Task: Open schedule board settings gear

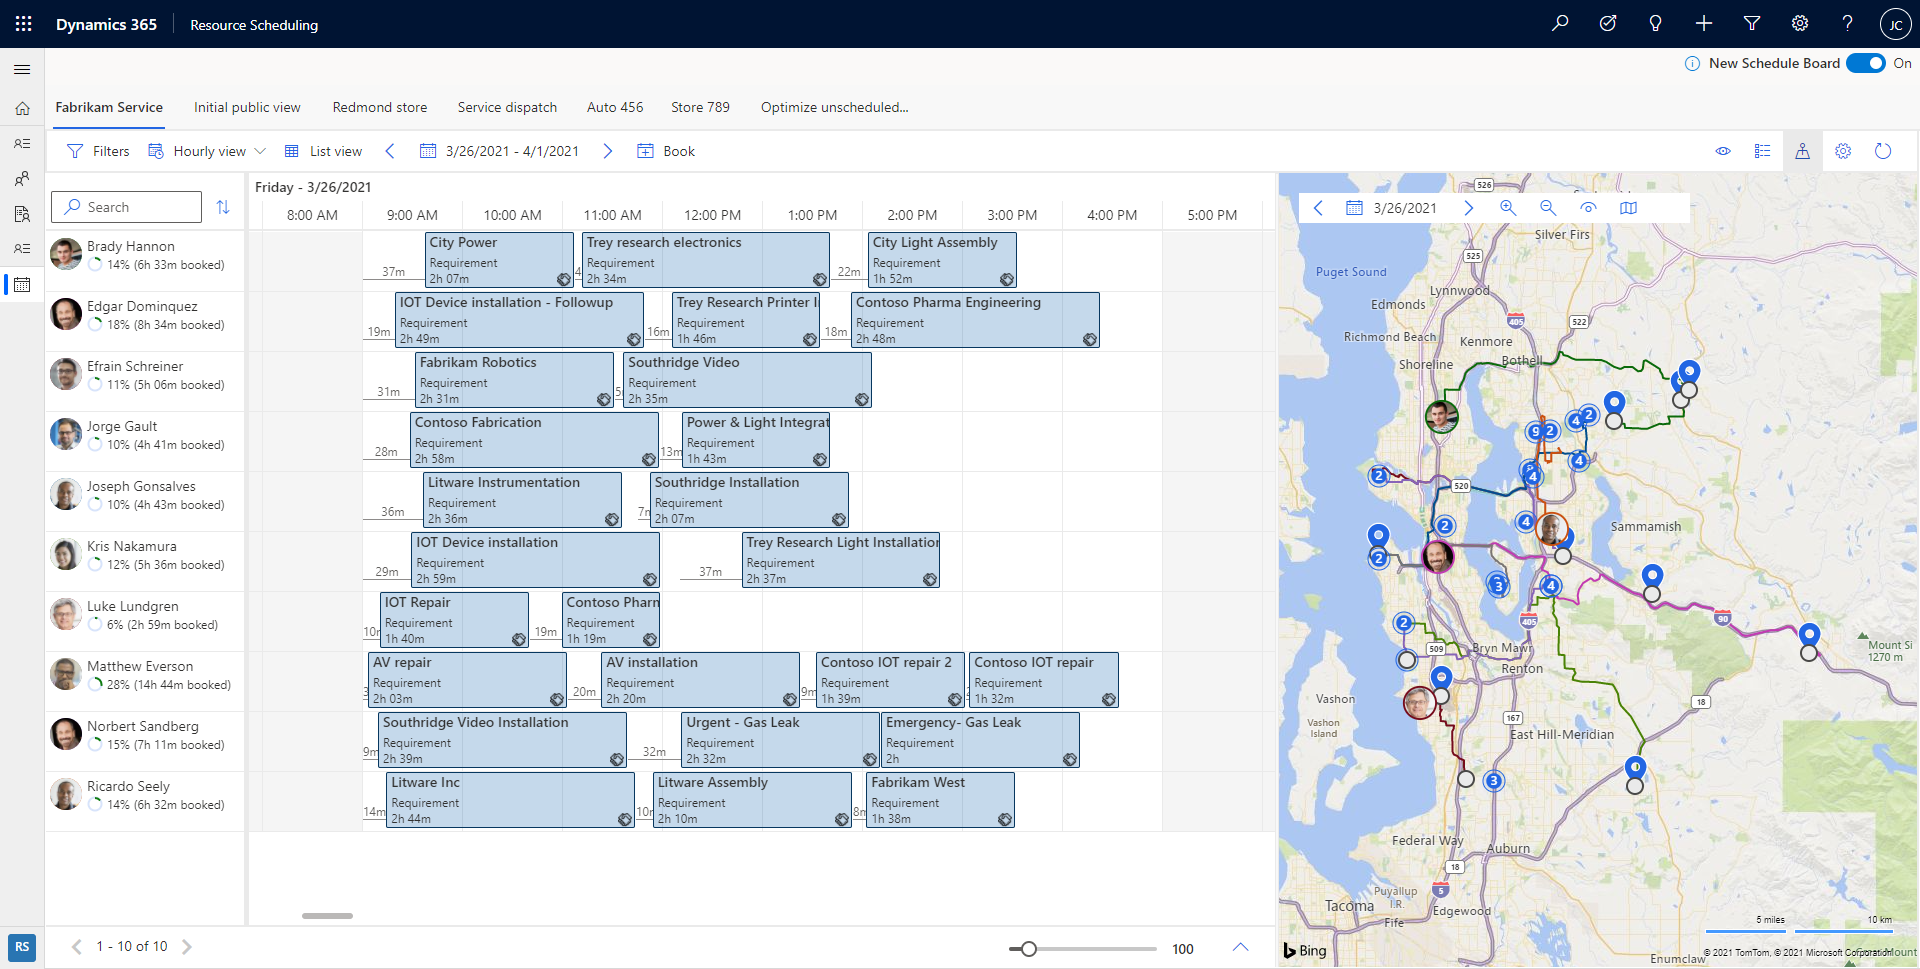Action: [x=1844, y=151]
